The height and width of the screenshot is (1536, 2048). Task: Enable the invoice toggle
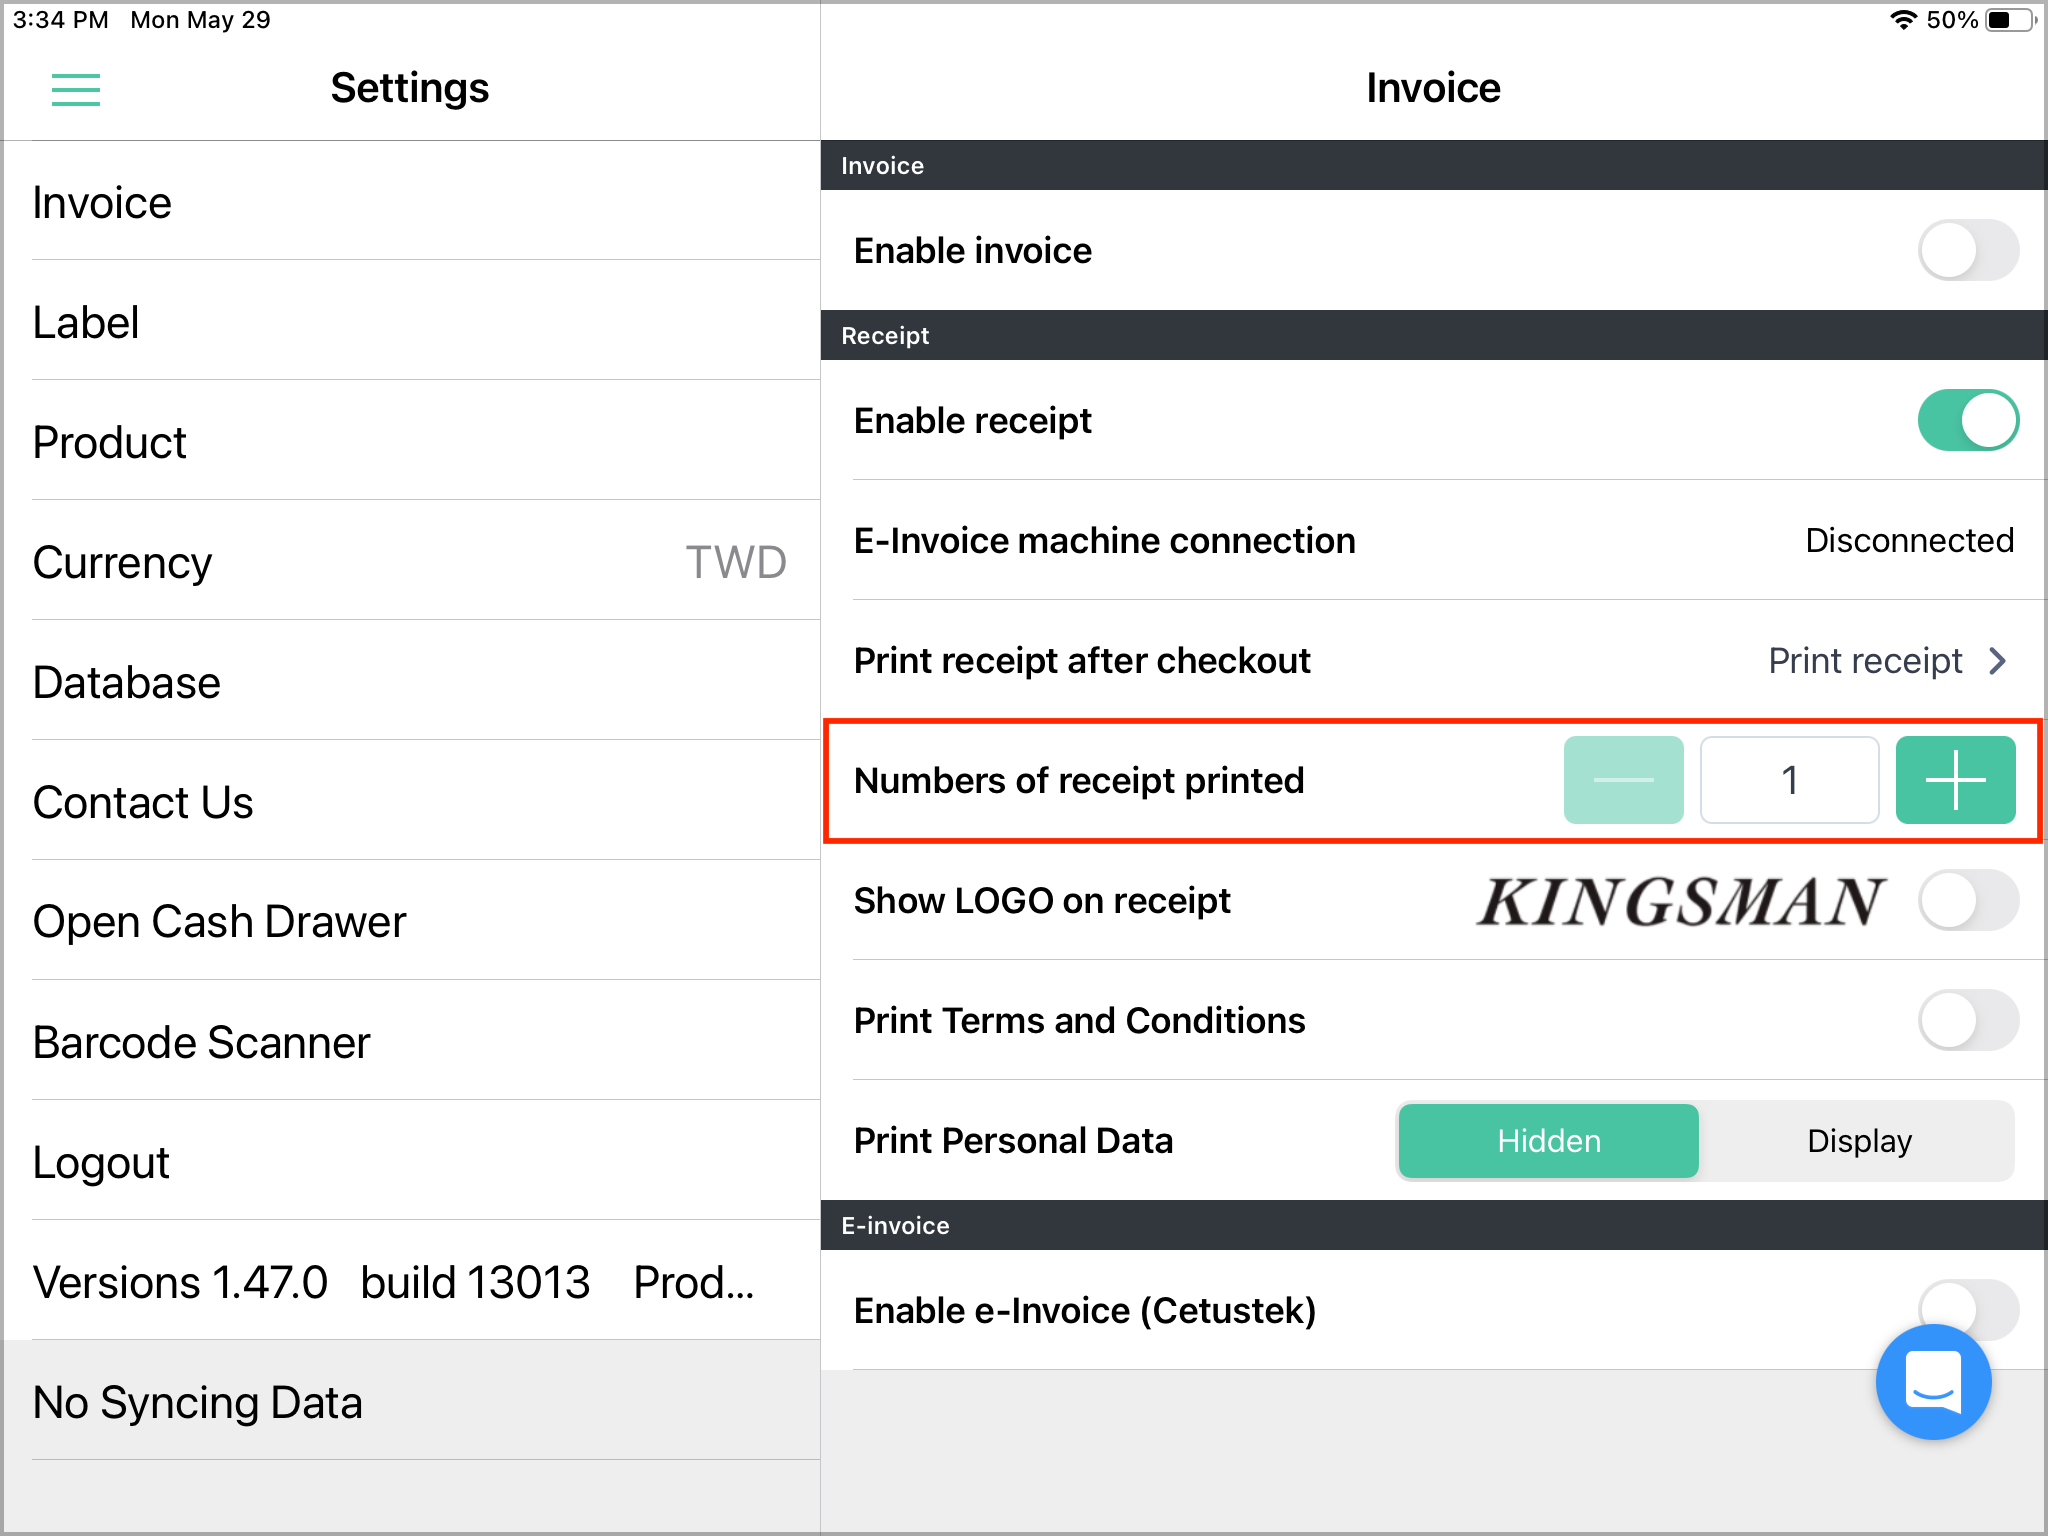1966,251
